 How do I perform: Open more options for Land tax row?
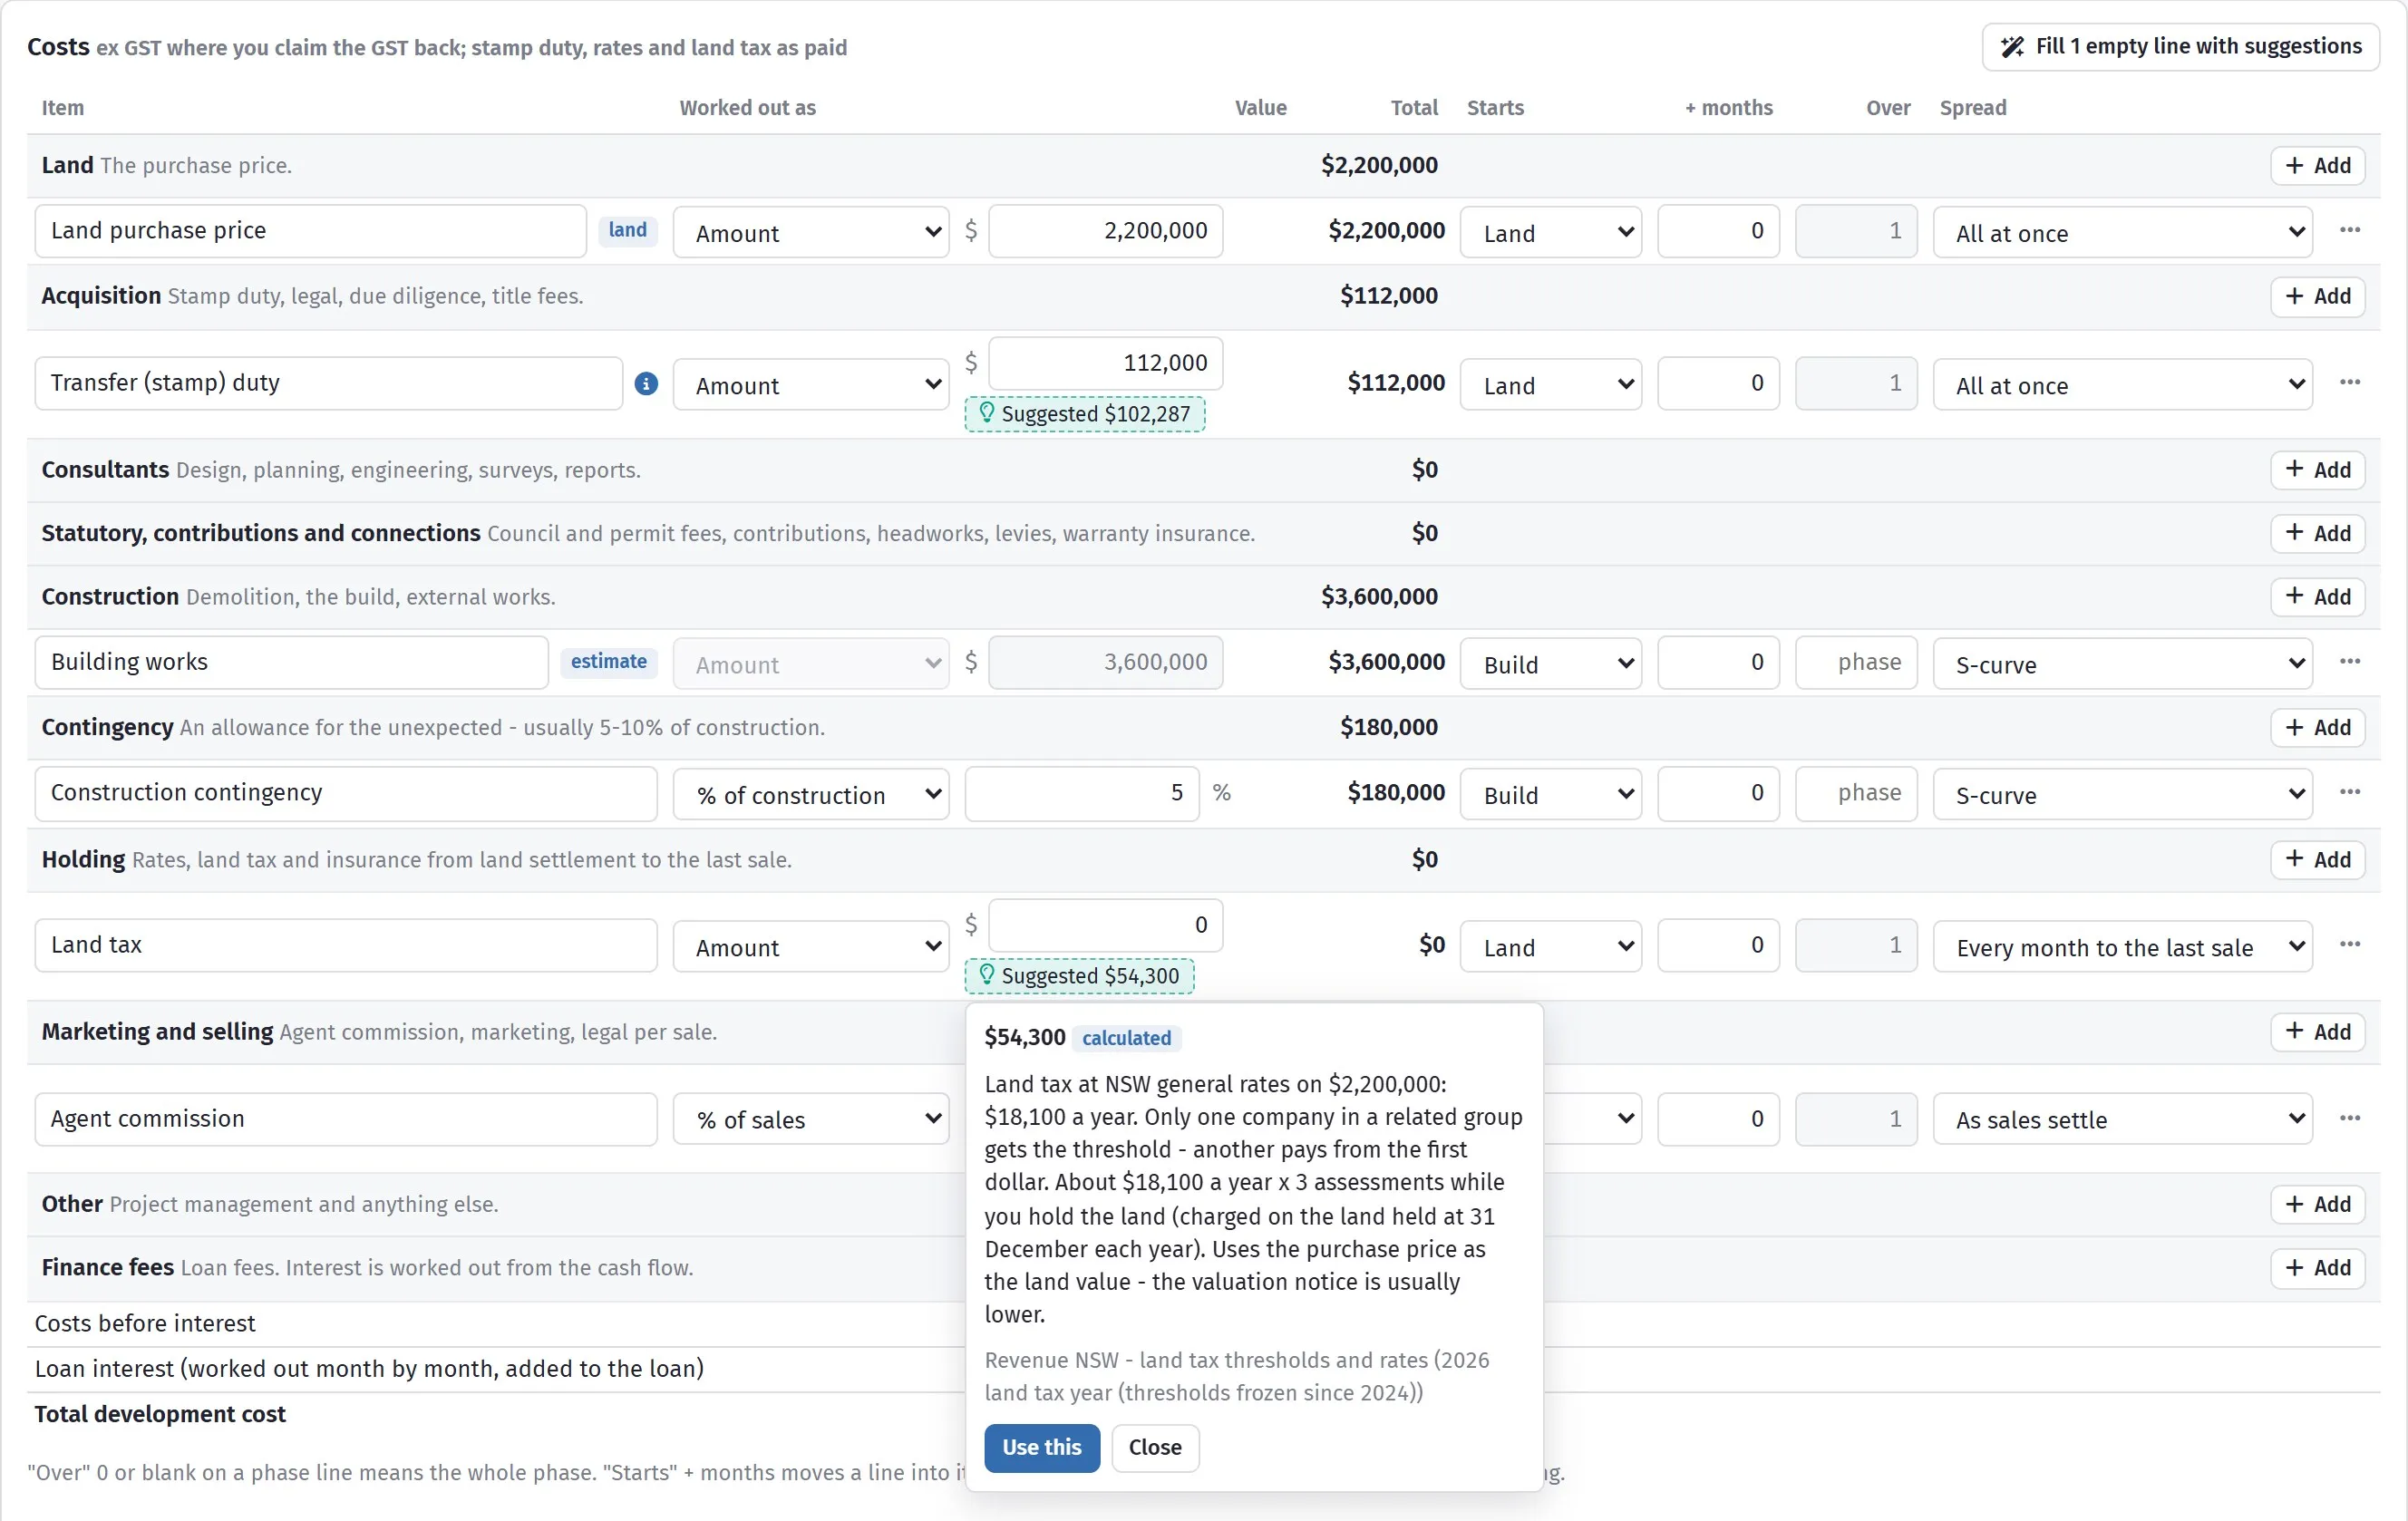2350,944
